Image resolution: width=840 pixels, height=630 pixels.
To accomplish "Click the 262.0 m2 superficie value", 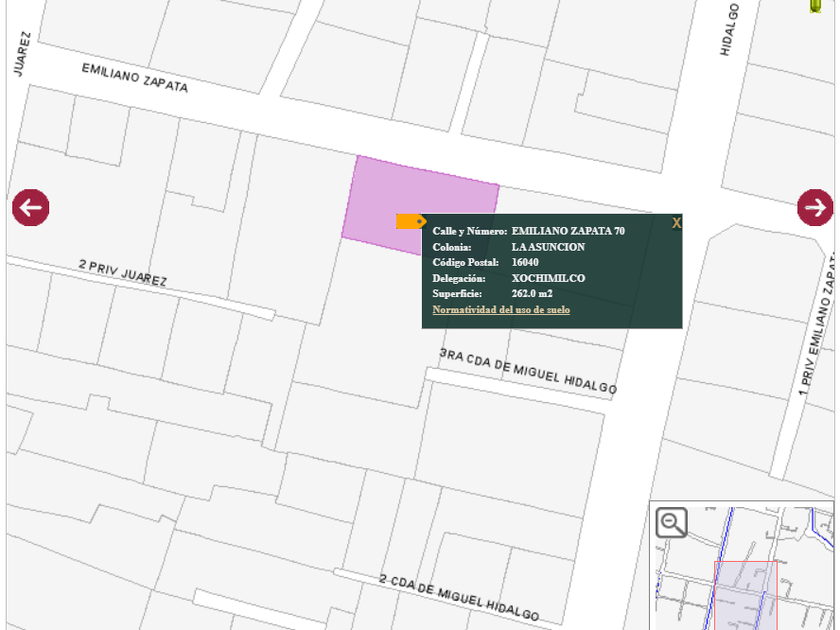I will (532, 294).
